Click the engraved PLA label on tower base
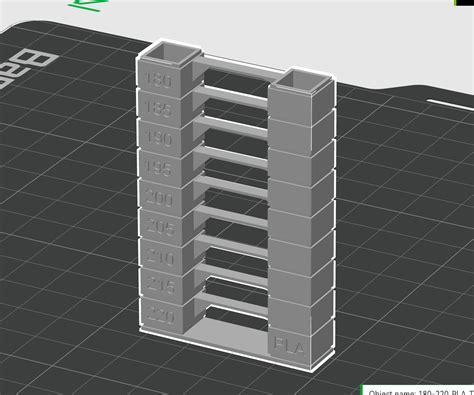Viewport: 474px width, 395px height. pos(289,346)
